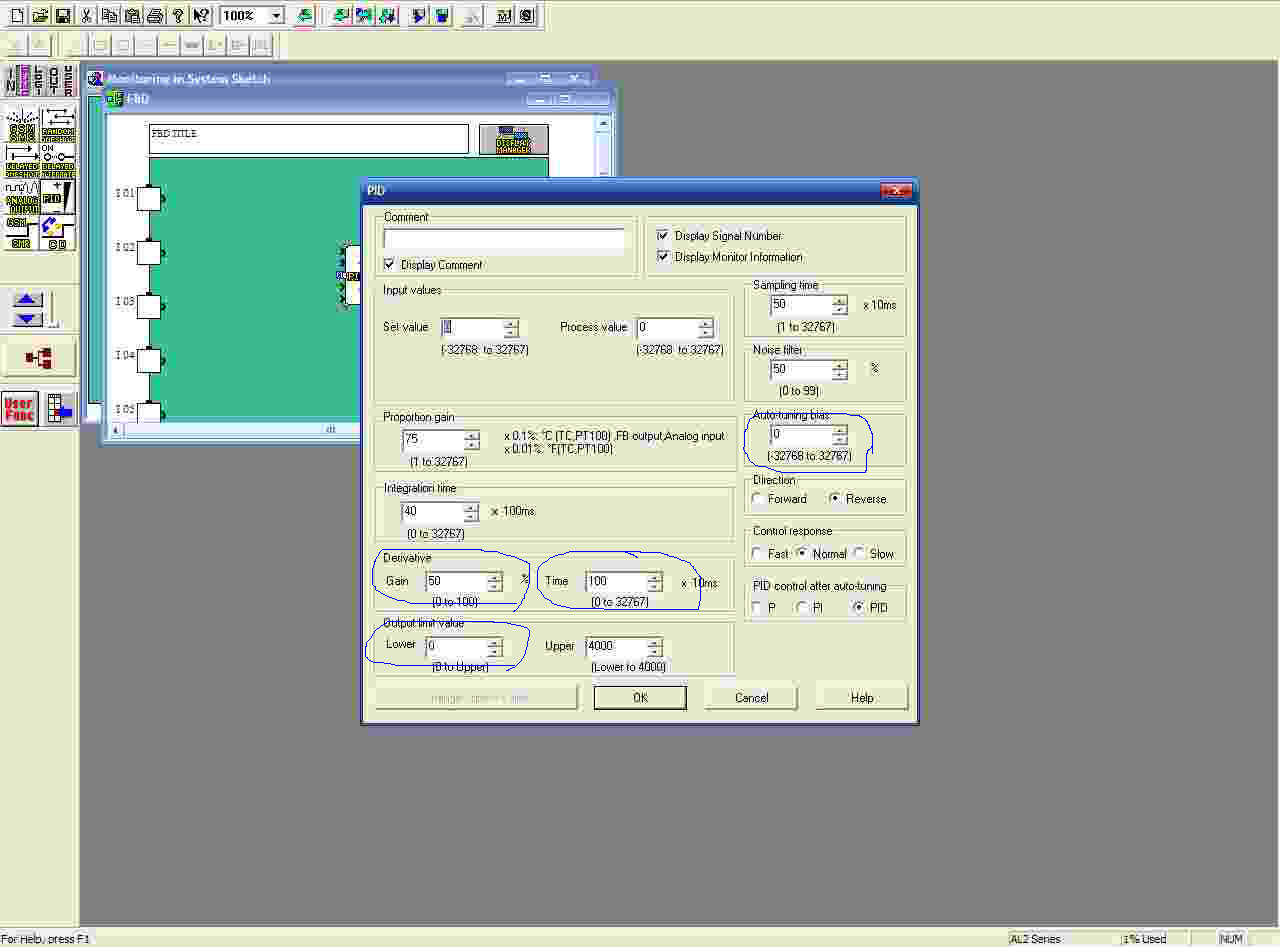This screenshot has width=1280, height=947.
Task: Click the Process value spinner arrows
Action: pyautogui.click(x=706, y=328)
